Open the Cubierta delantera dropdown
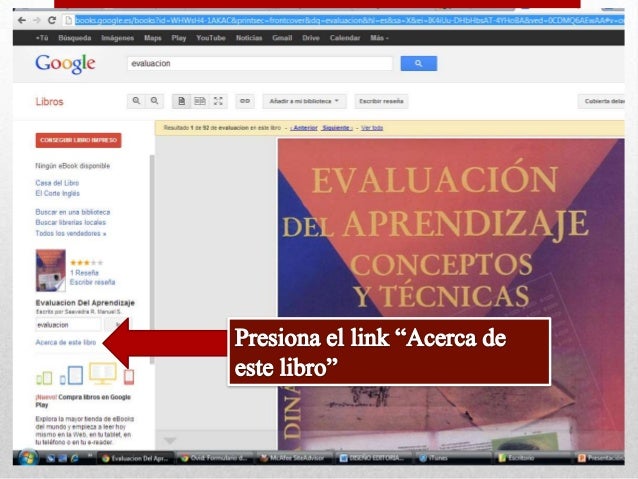 coord(601,101)
